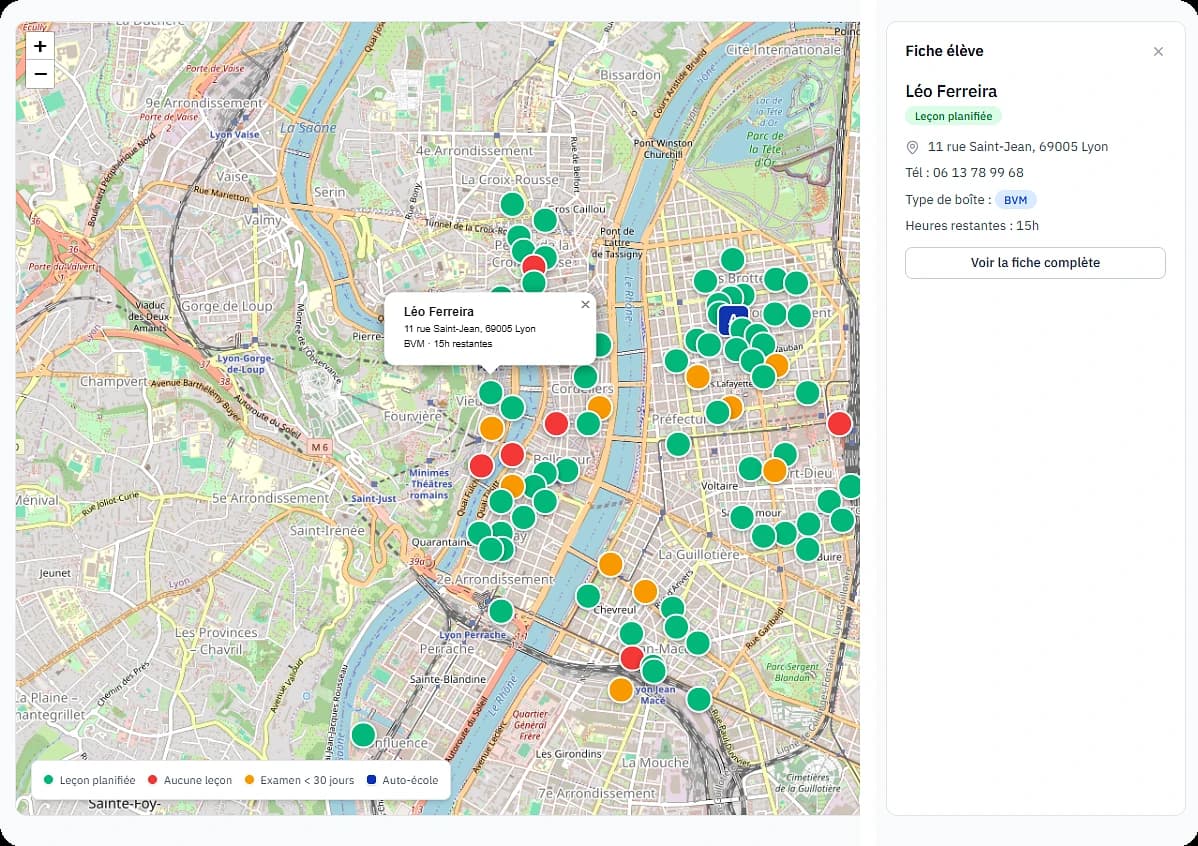Click the Léo Ferreira panel heading

(x=951, y=91)
